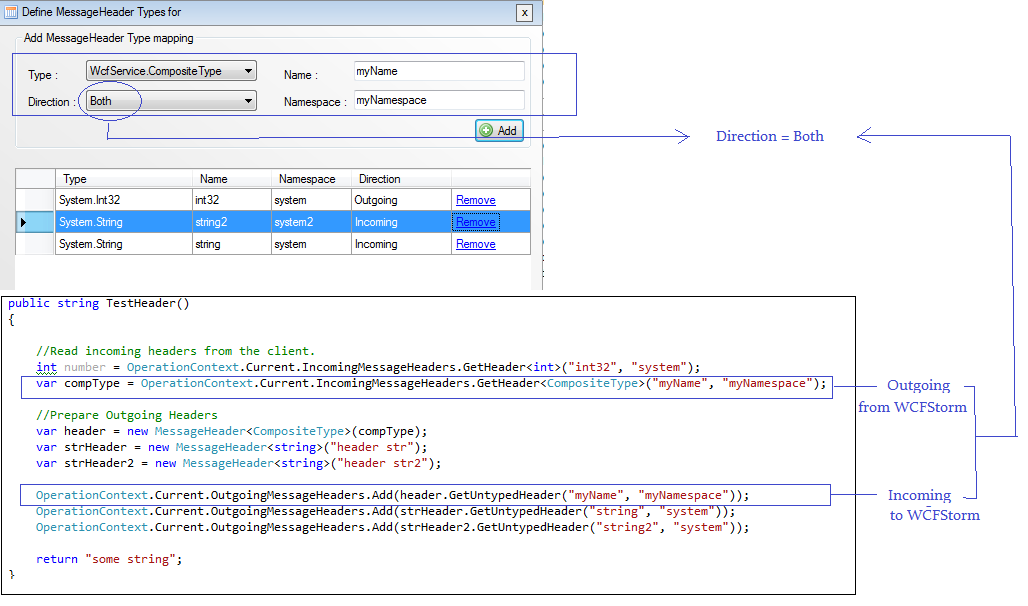
Task: Select System.String cell in string2 row
Action: pos(124,222)
